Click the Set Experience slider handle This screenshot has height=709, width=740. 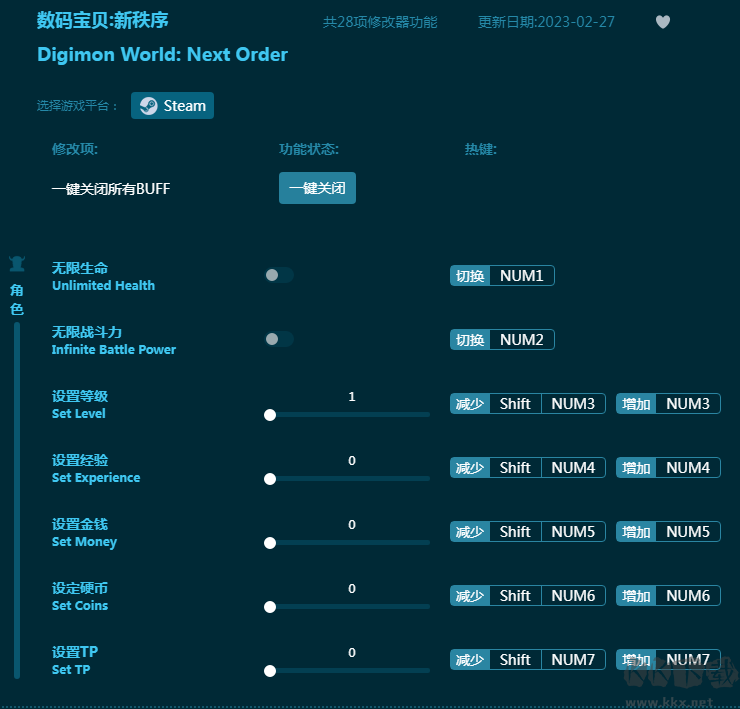(270, 479)
